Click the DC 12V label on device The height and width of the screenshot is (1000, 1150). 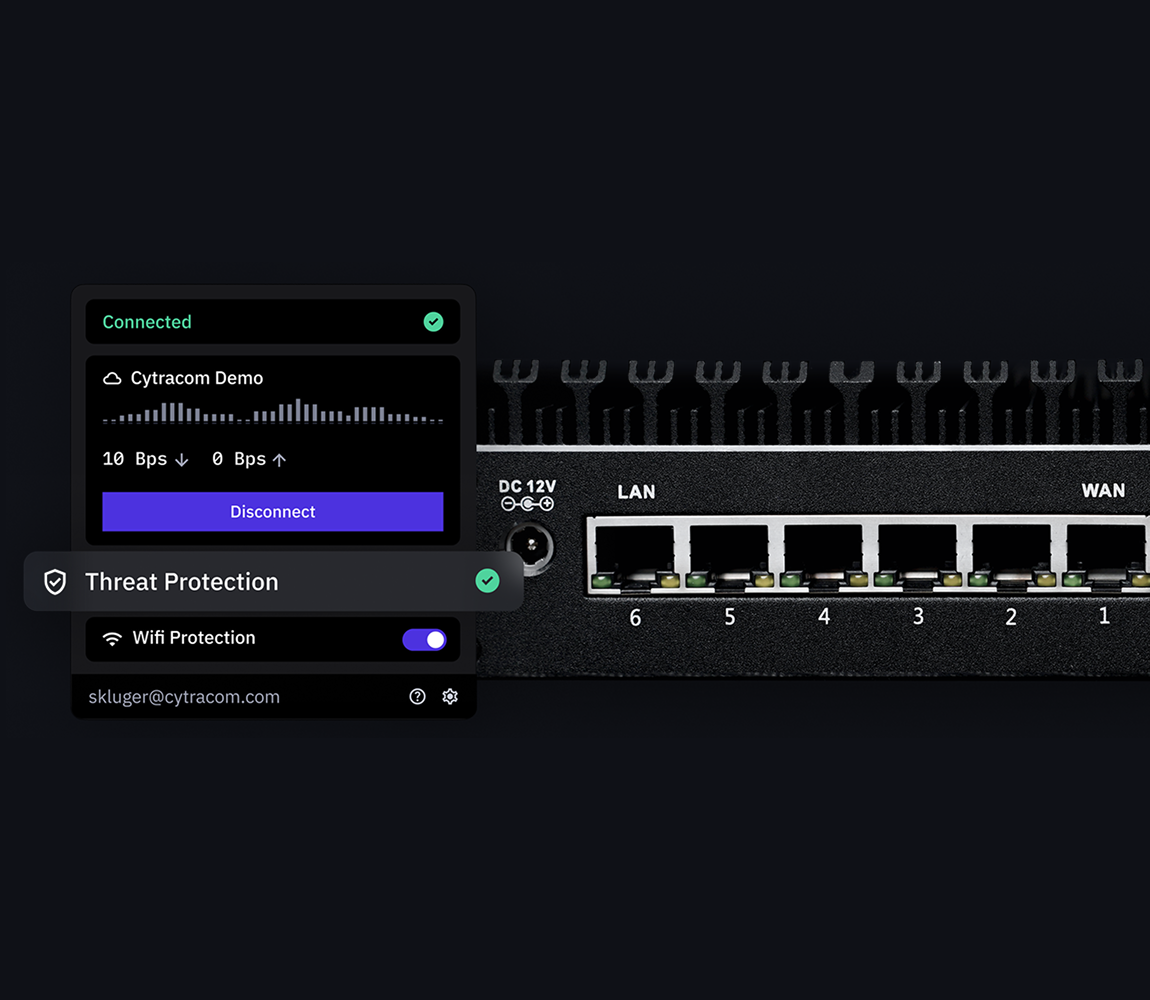[x=527, y=486]
